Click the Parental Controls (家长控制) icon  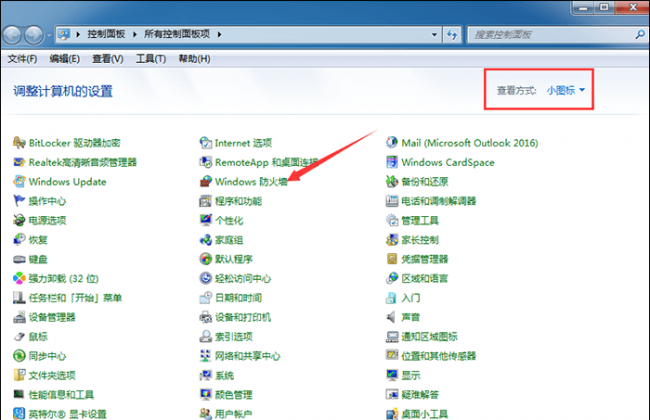[x=392, y=240]
